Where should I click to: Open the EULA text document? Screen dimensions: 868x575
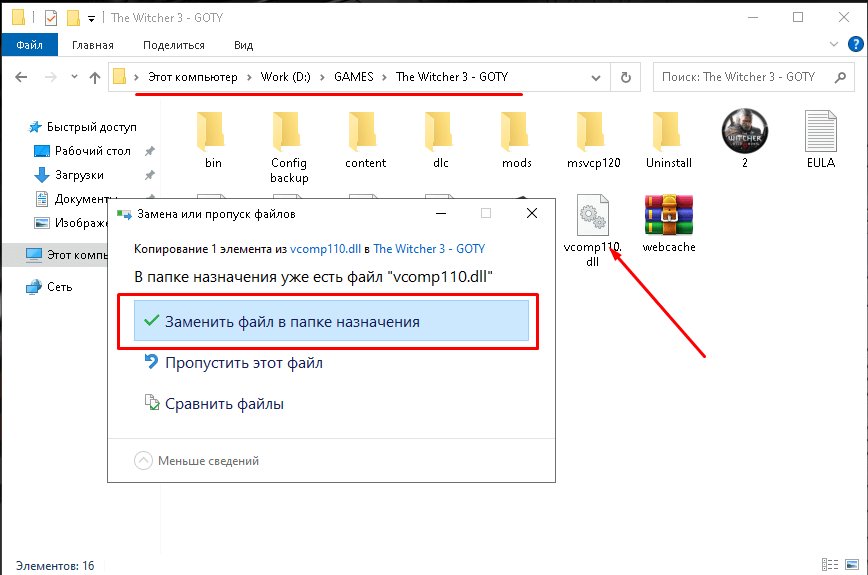pyautogui.click(x=820, y=132)
